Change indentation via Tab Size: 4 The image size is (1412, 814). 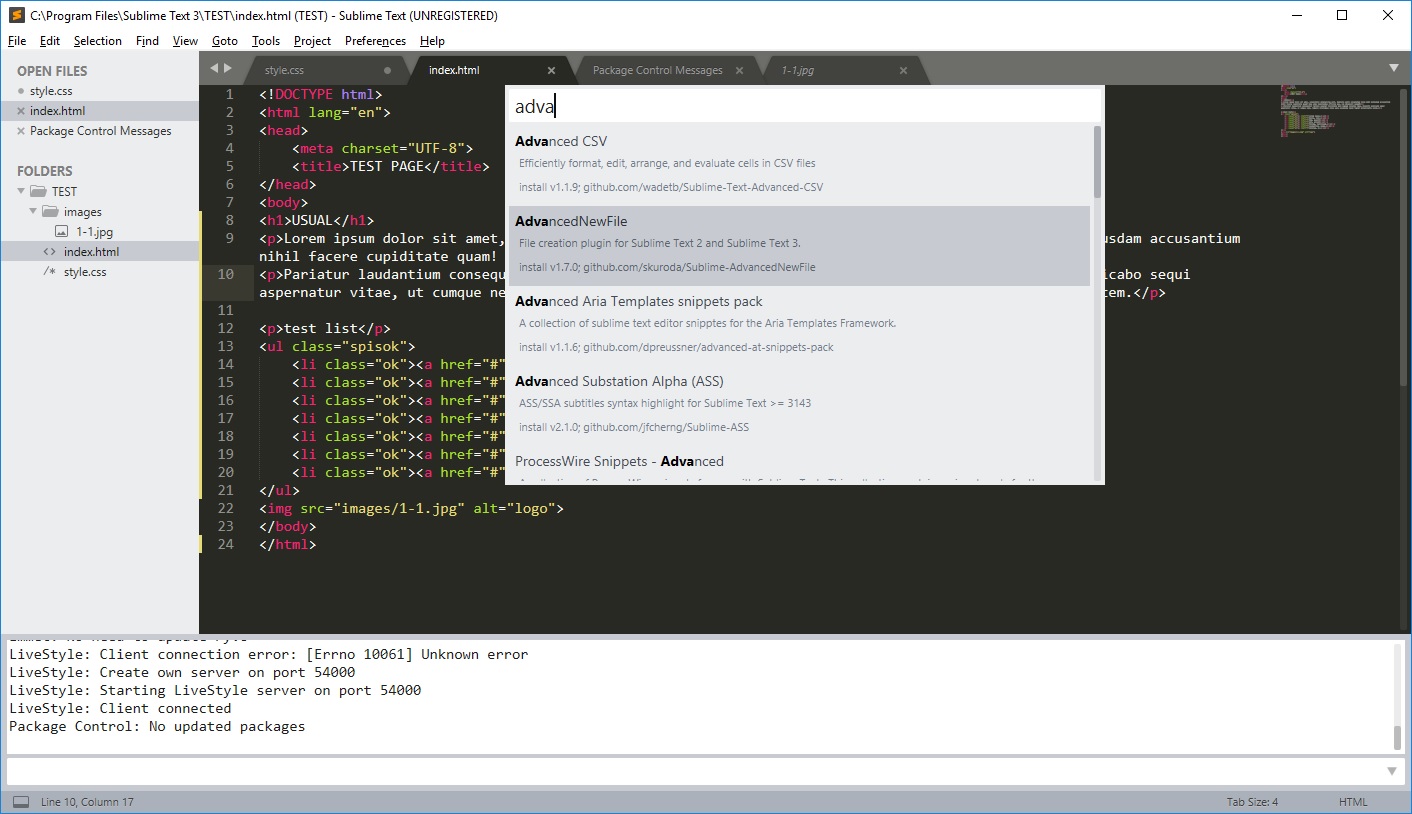pyautogui.click(x=1252, y=801)
